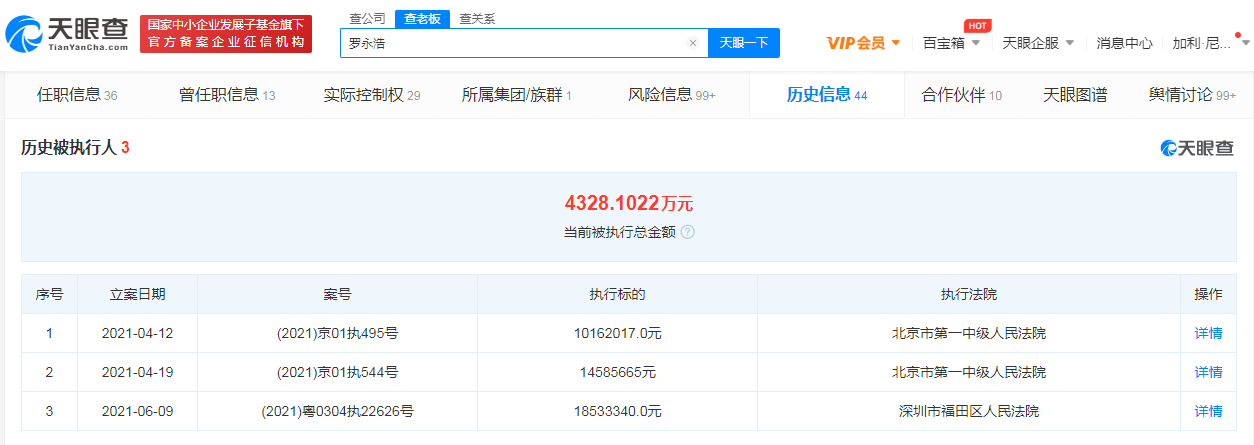Open 详情 for case (2021)京01执495号
This screenshot has width=1254, height=445.
click(1208, 333)
